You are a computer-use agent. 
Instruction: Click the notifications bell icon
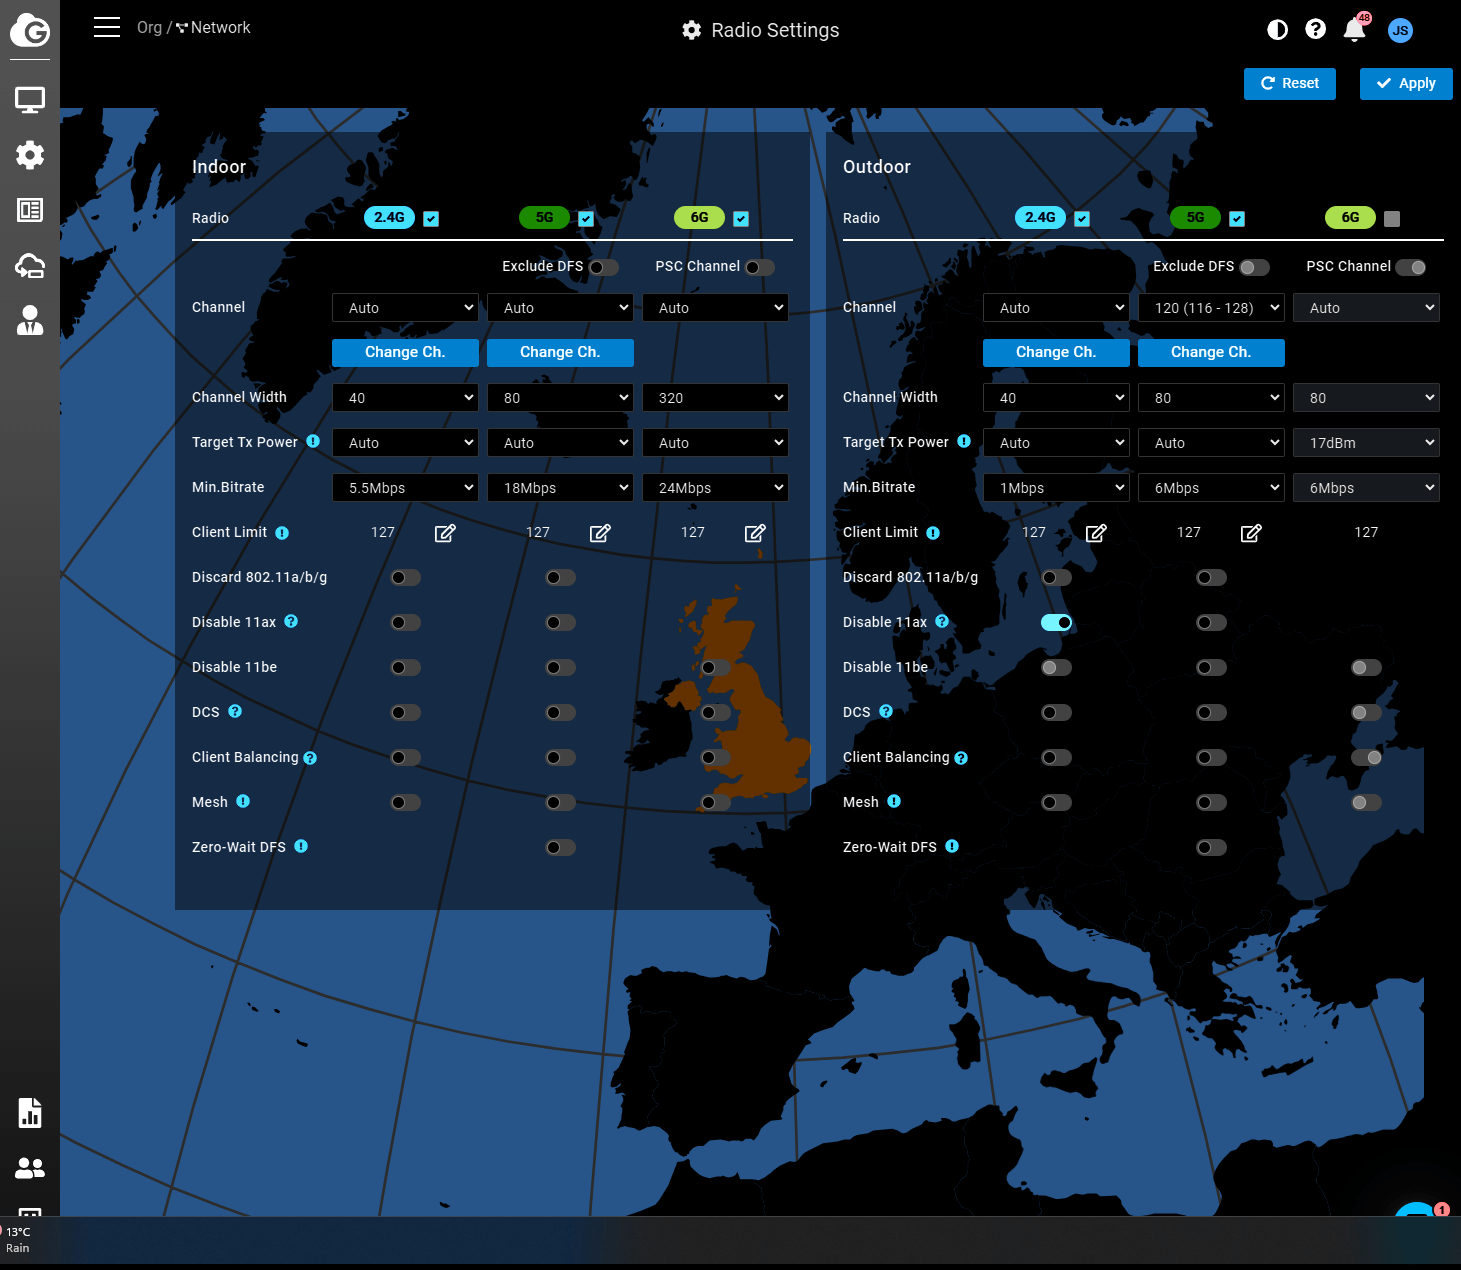1354,30
